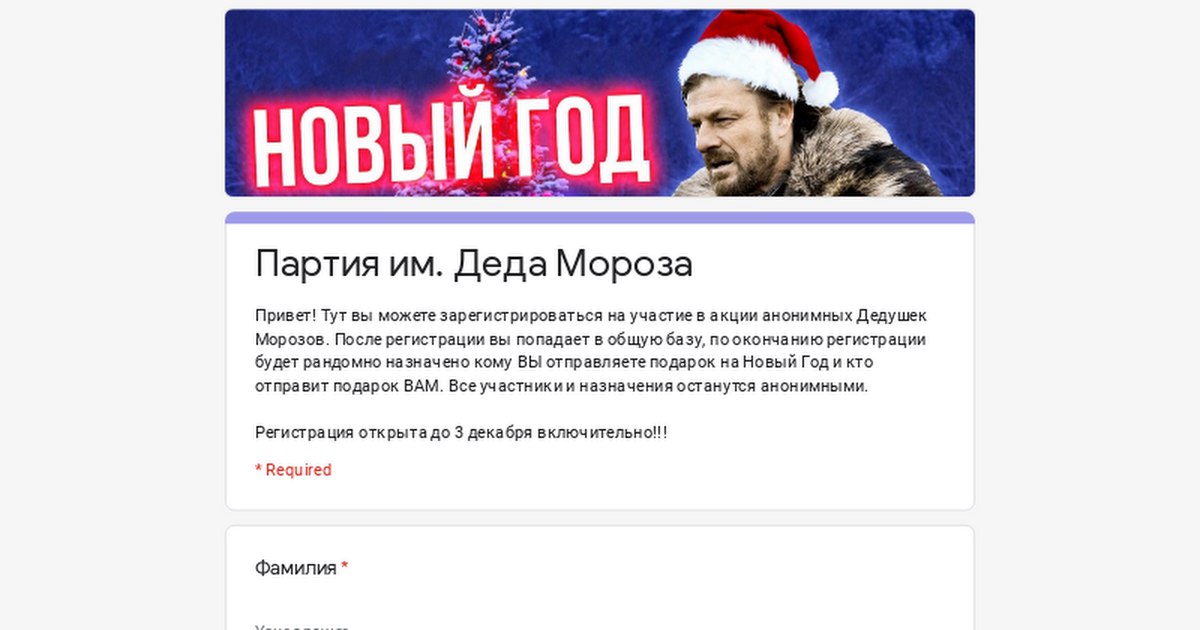
Task: Click the Фамилия question label
Action: coord(296,568)
